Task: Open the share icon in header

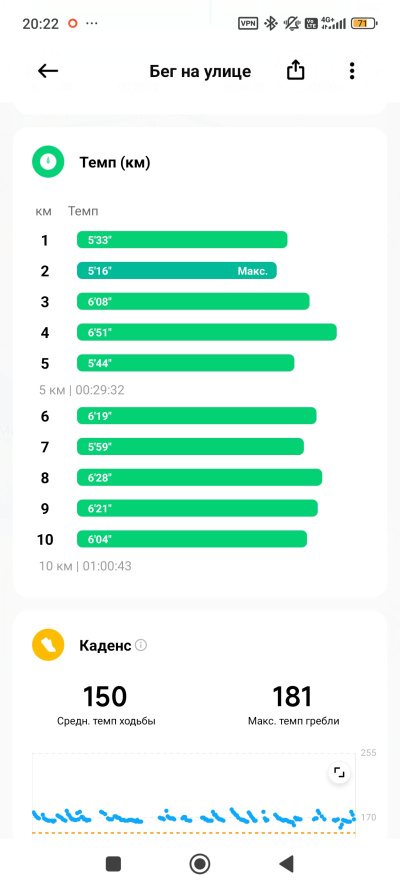Action: (295, 70)
